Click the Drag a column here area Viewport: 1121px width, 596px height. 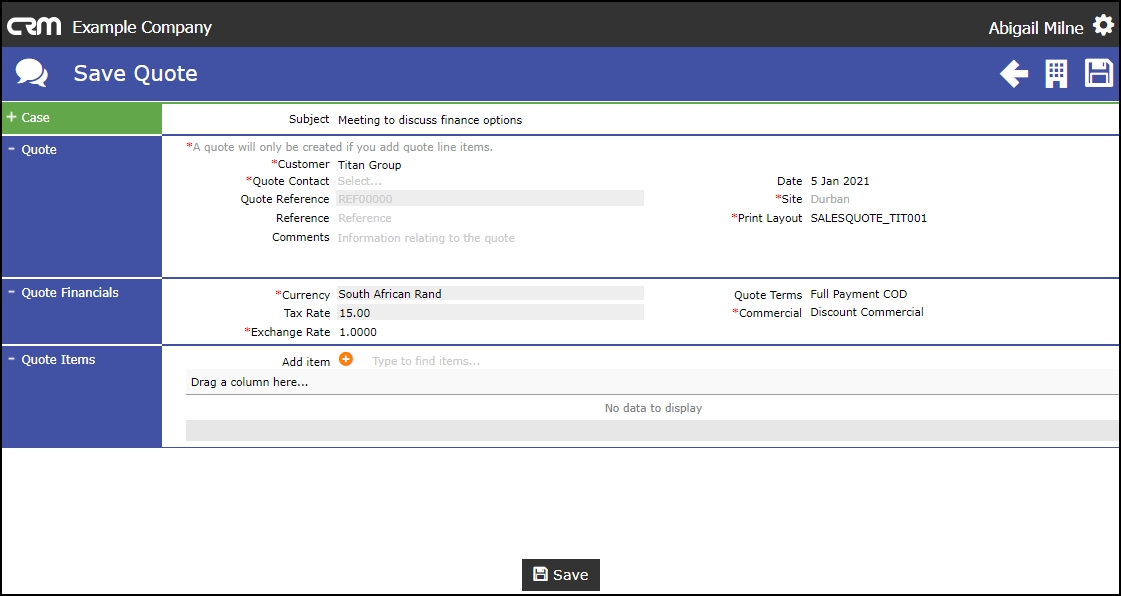coord(652,382)
